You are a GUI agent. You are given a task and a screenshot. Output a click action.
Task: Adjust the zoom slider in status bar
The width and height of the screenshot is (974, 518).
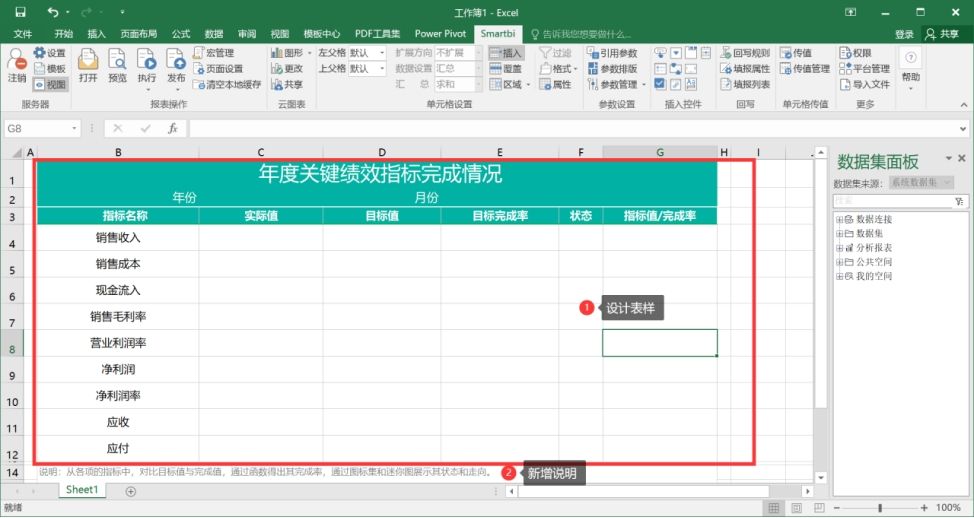879,508
